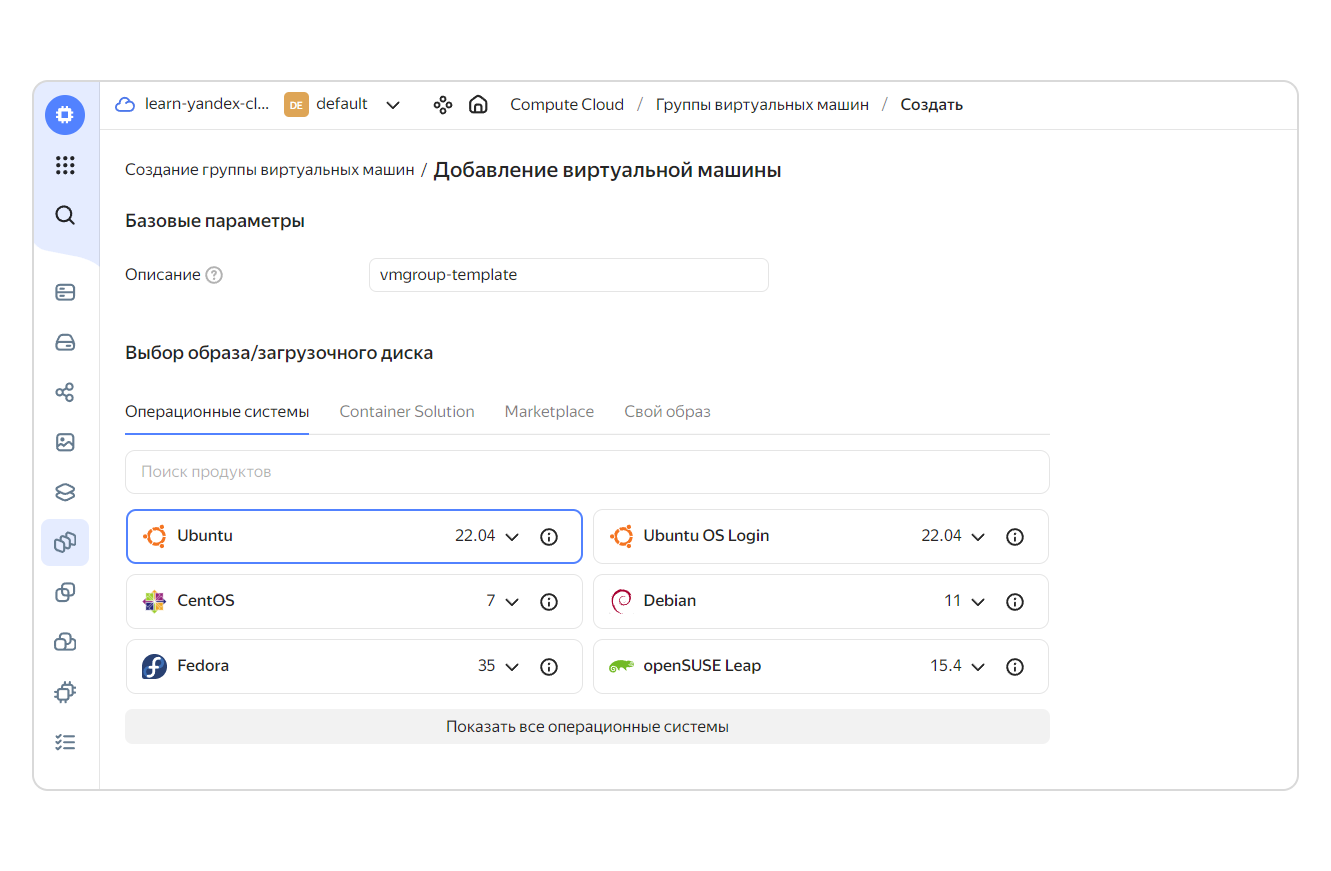Open the overlapping clouds sidebar icon
This screenshot has width=1331, height=871.
tap(65, 642)
